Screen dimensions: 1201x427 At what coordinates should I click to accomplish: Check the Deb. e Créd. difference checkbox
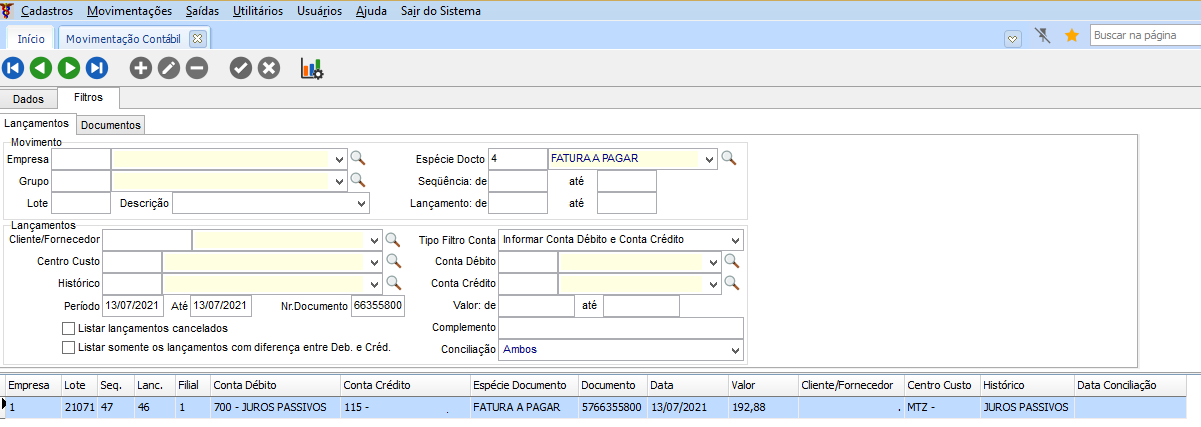69,348
